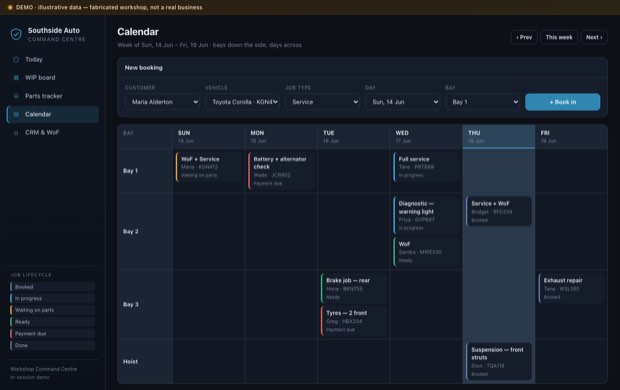This screenshot has height=390, width=620.
Task: Click the In progress legend item
Action: pos(53,299)
